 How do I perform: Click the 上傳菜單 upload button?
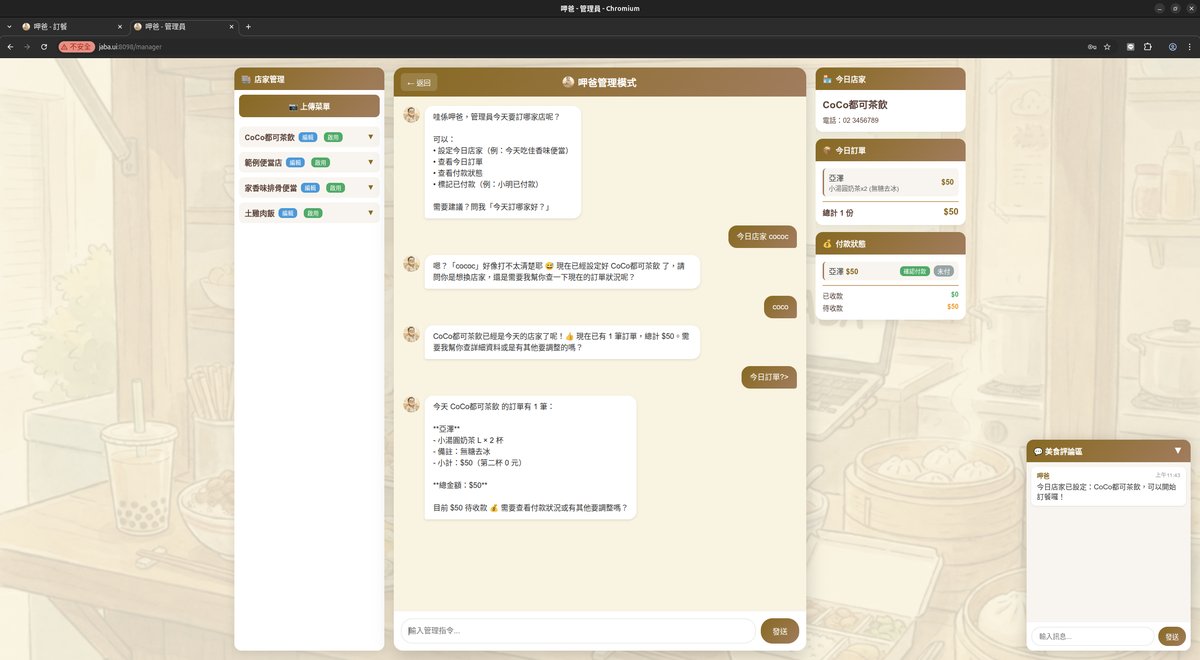click(x=309, y=106)
